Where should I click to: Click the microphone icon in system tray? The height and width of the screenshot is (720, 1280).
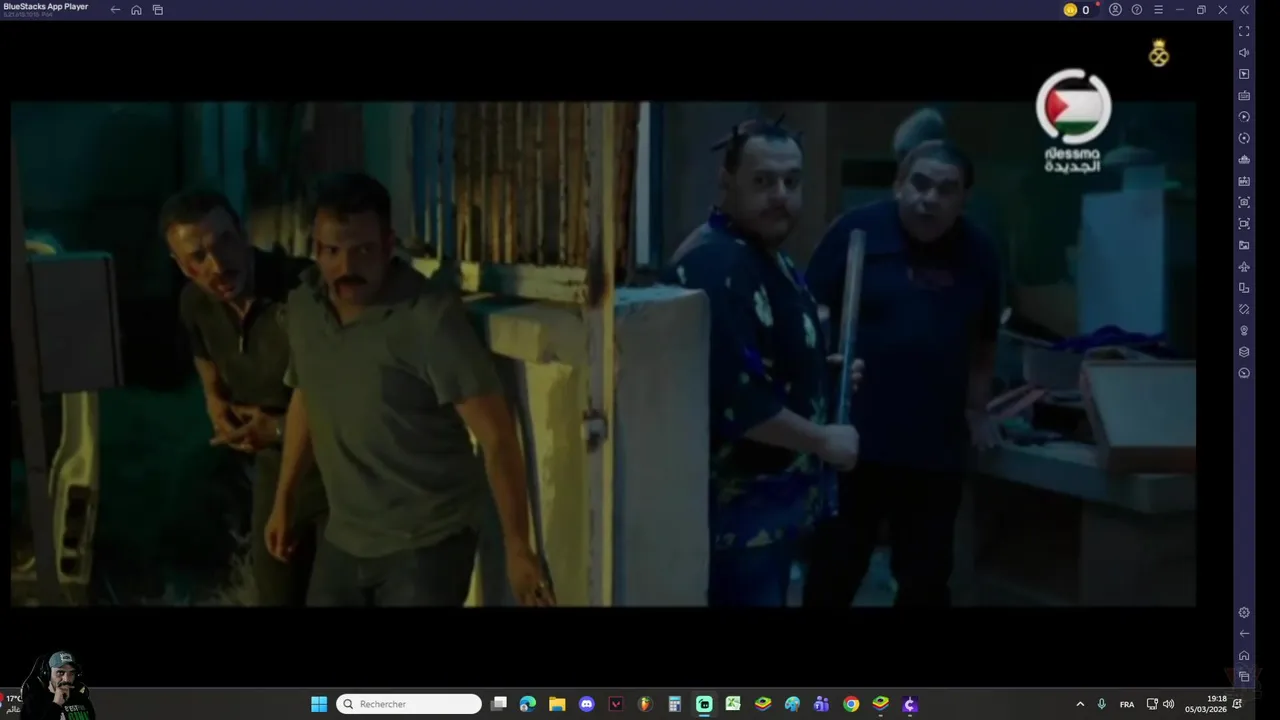tap(1102, 704)
